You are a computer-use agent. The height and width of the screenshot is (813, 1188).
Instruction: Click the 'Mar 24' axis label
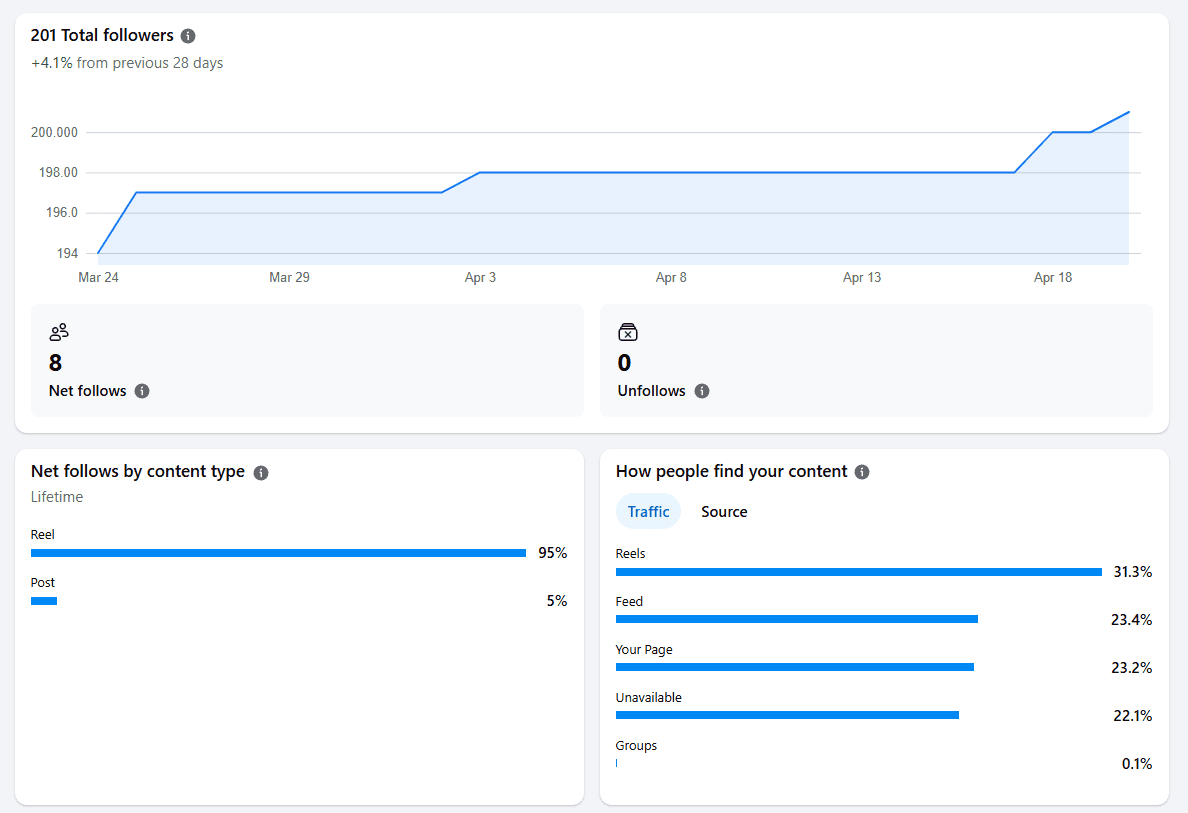pos(98,277)
